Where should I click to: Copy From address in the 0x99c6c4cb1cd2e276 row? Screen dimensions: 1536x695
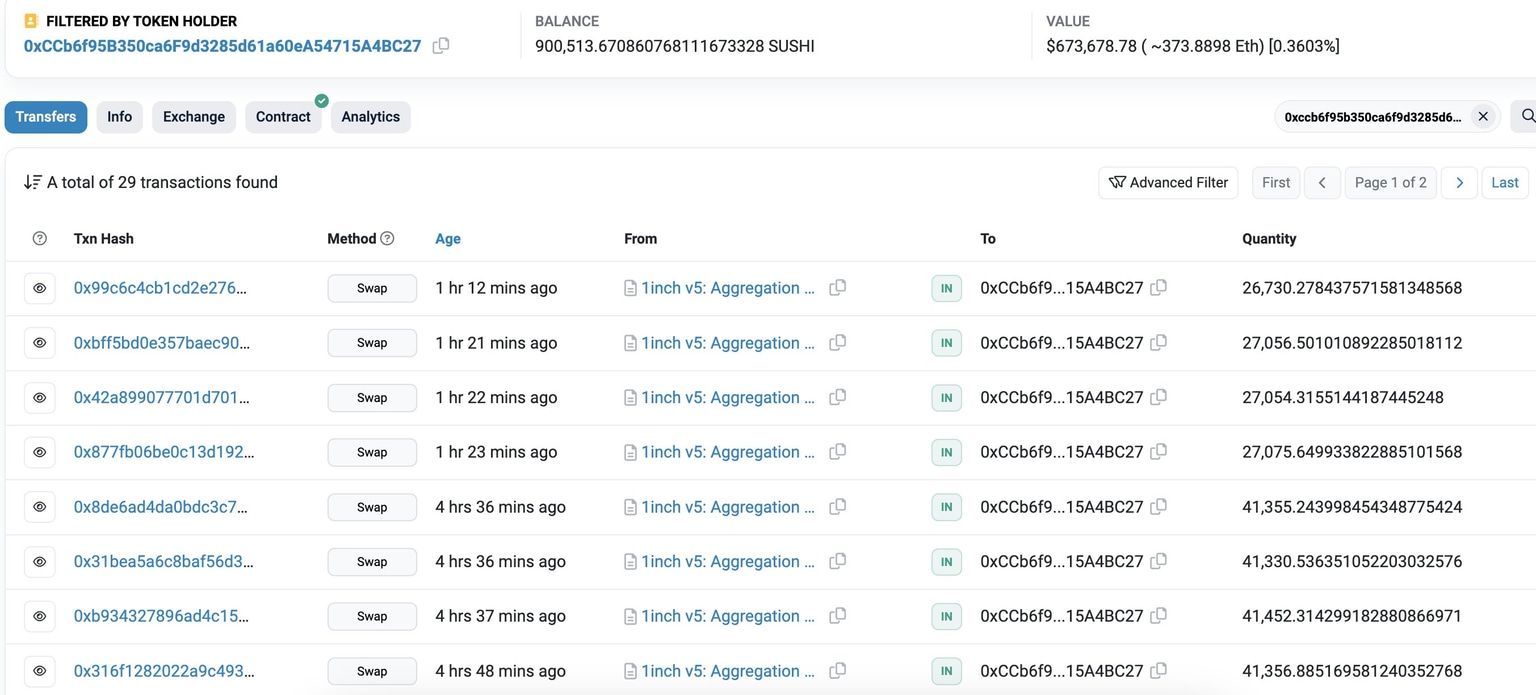coord(838,288)
